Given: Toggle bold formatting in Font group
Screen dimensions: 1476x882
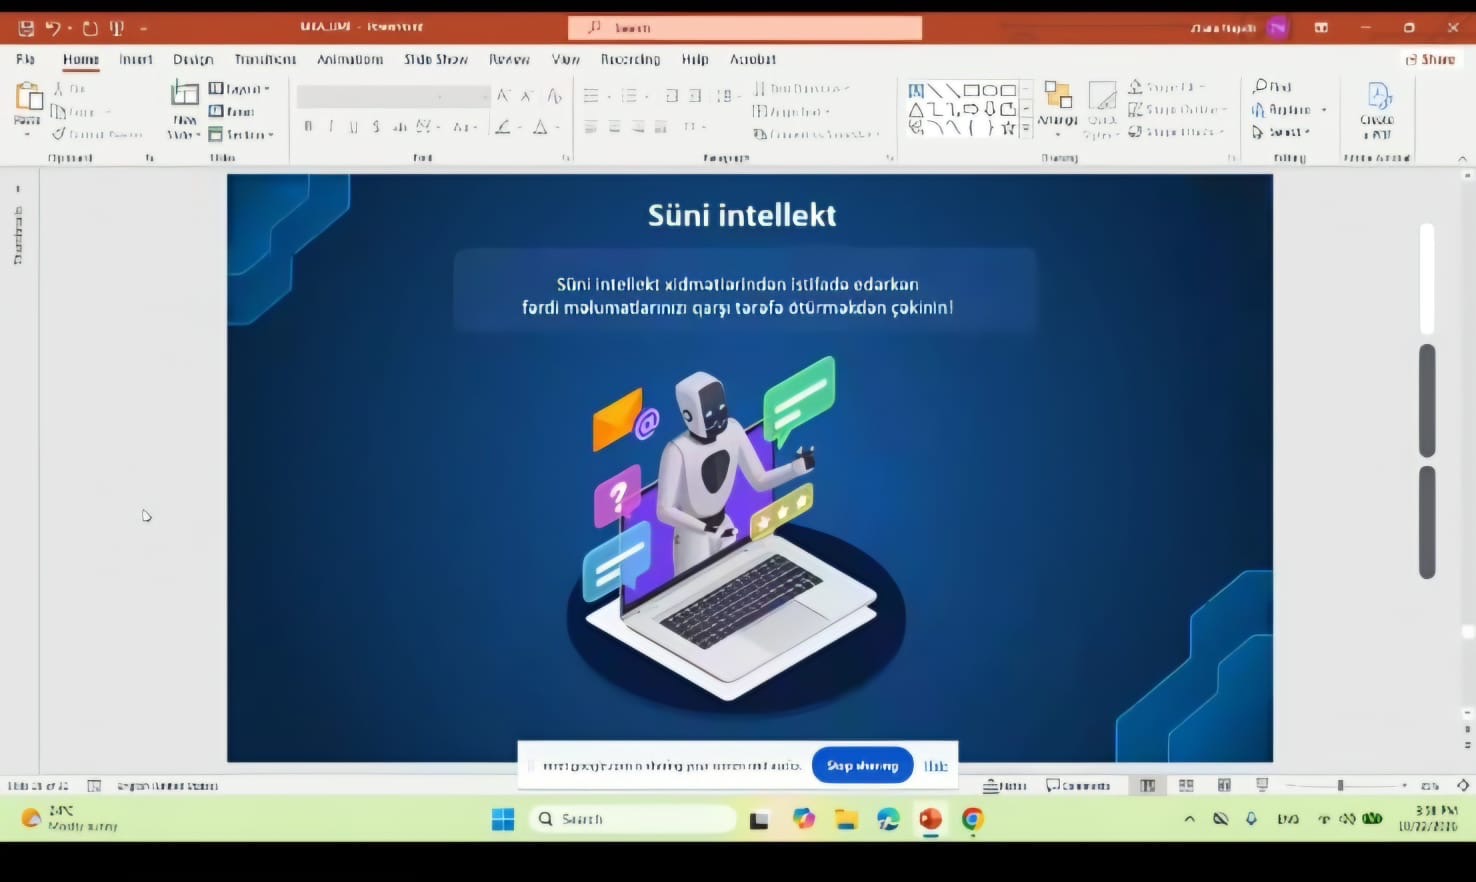Looking at the screenshot, I should [x=308, y=127].
